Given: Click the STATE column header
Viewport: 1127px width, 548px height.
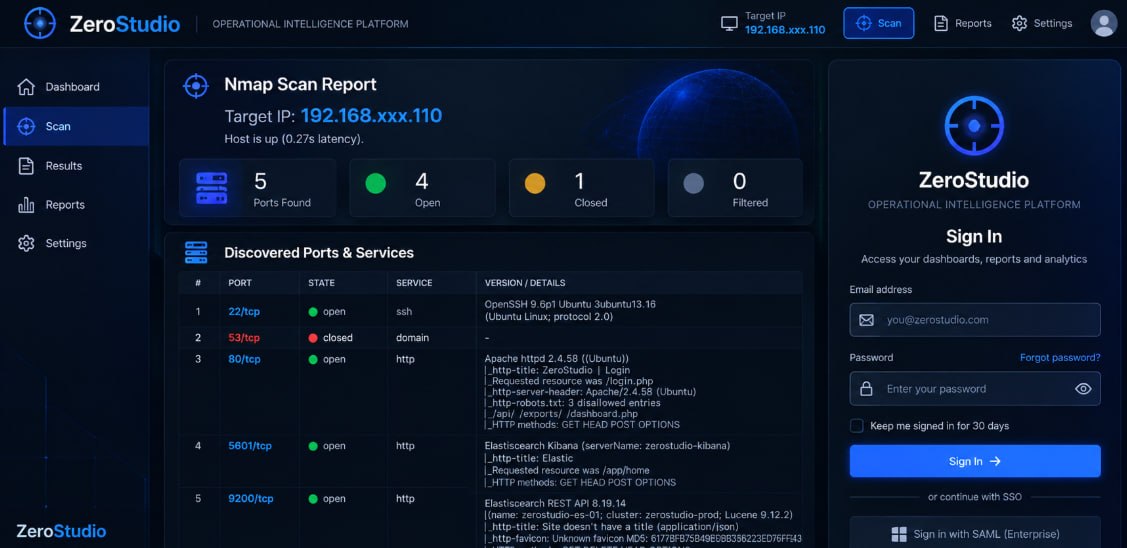Looking at the screenshot, I should (321, 283).
